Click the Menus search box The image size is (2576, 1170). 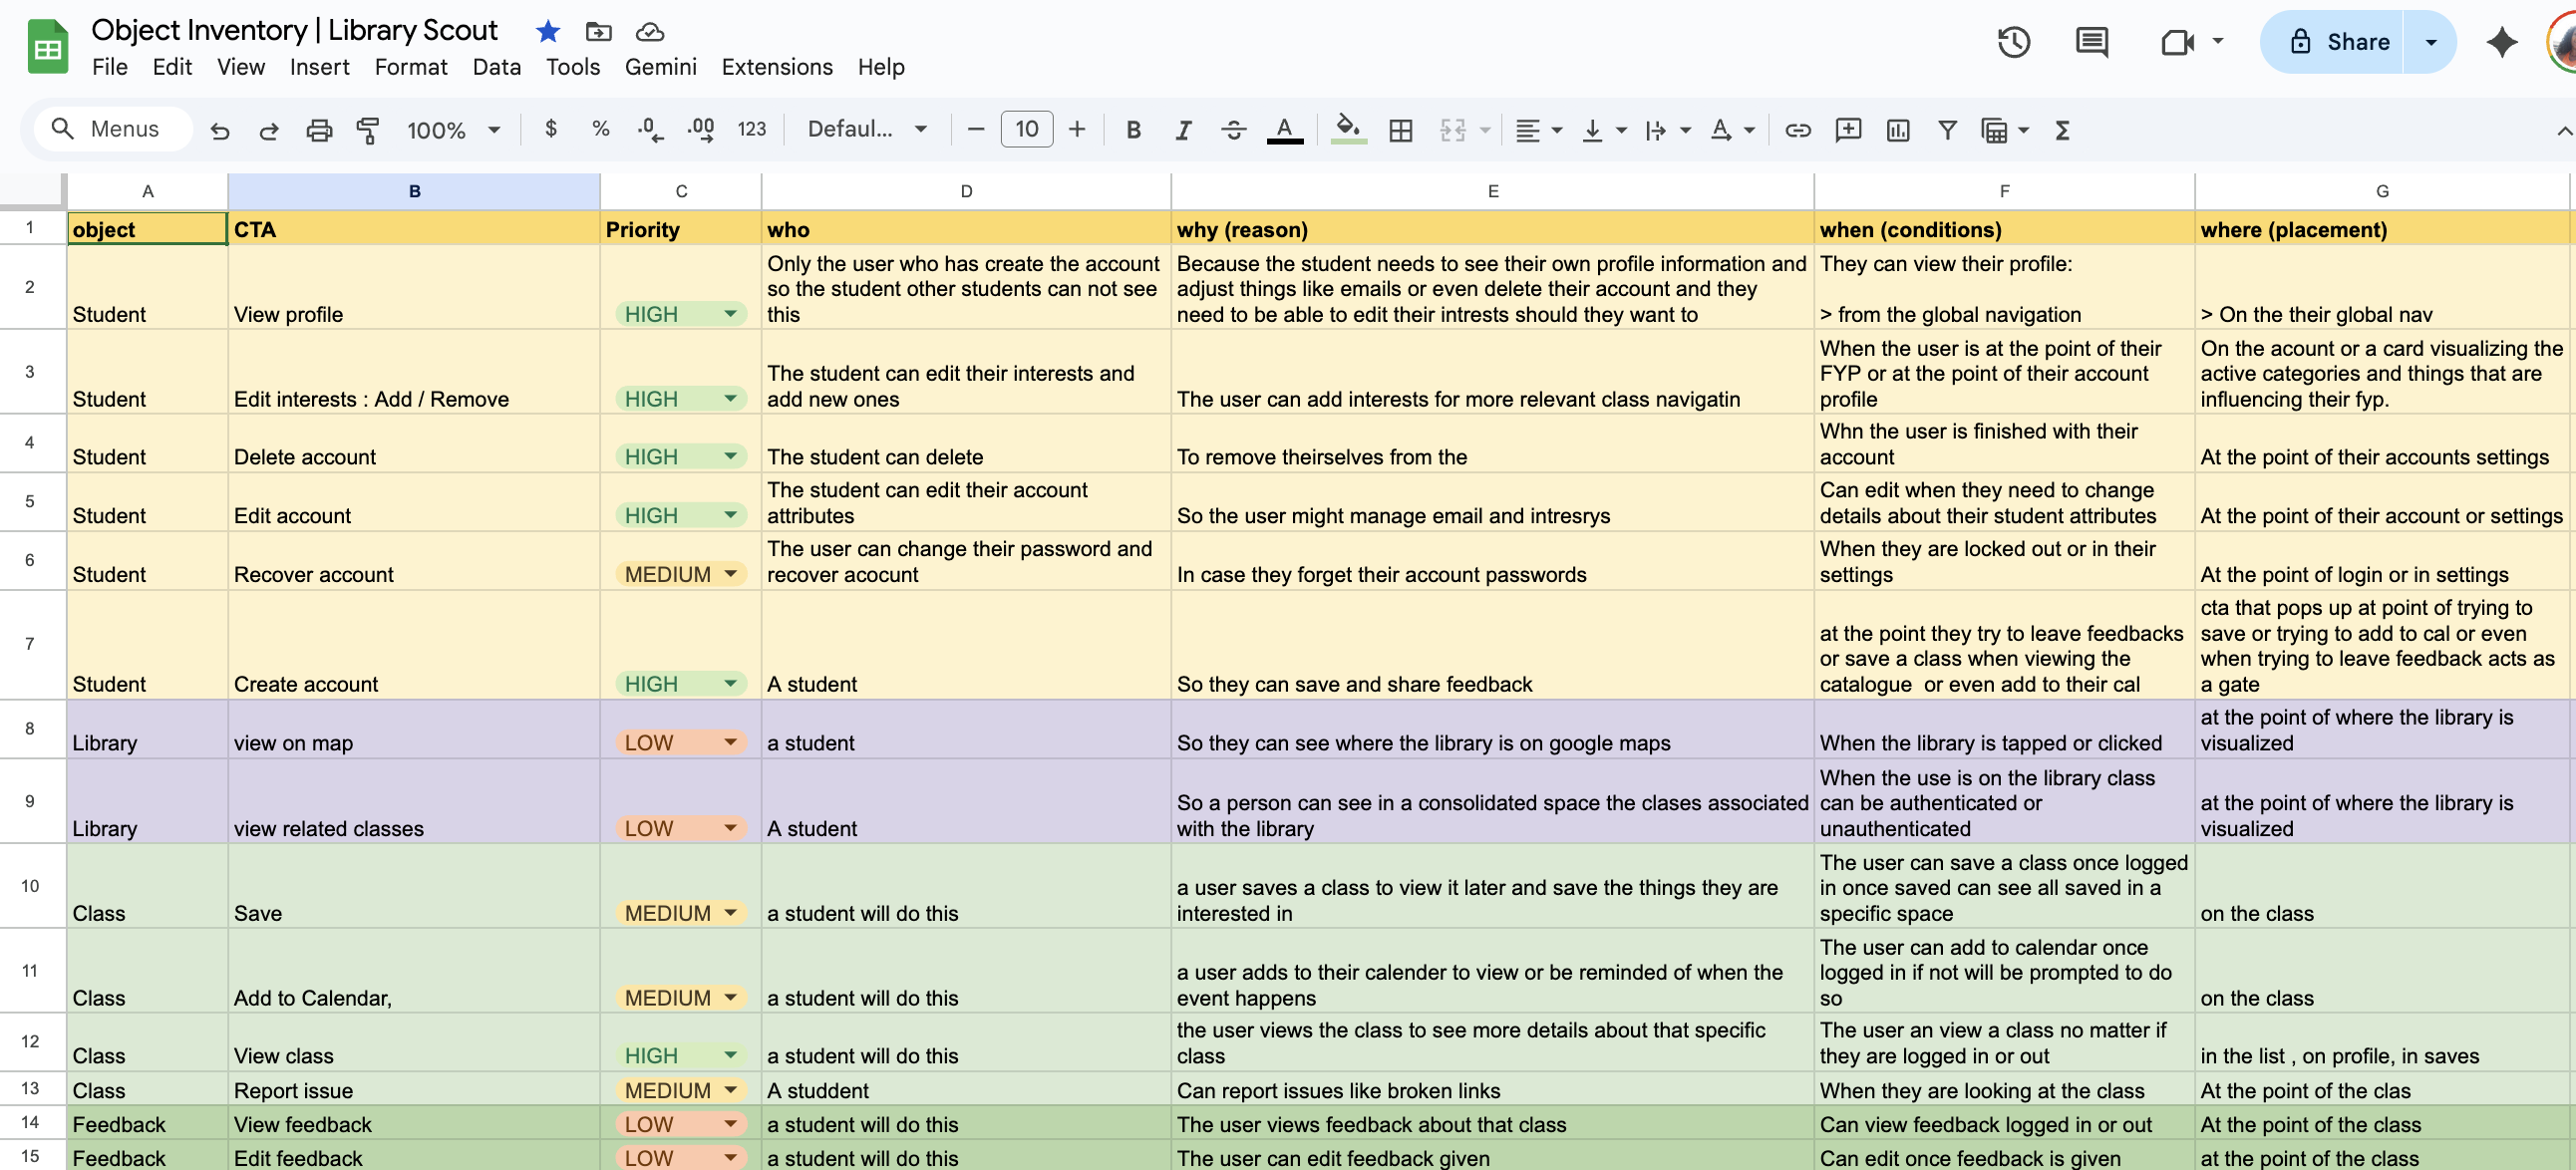(113, 129)
